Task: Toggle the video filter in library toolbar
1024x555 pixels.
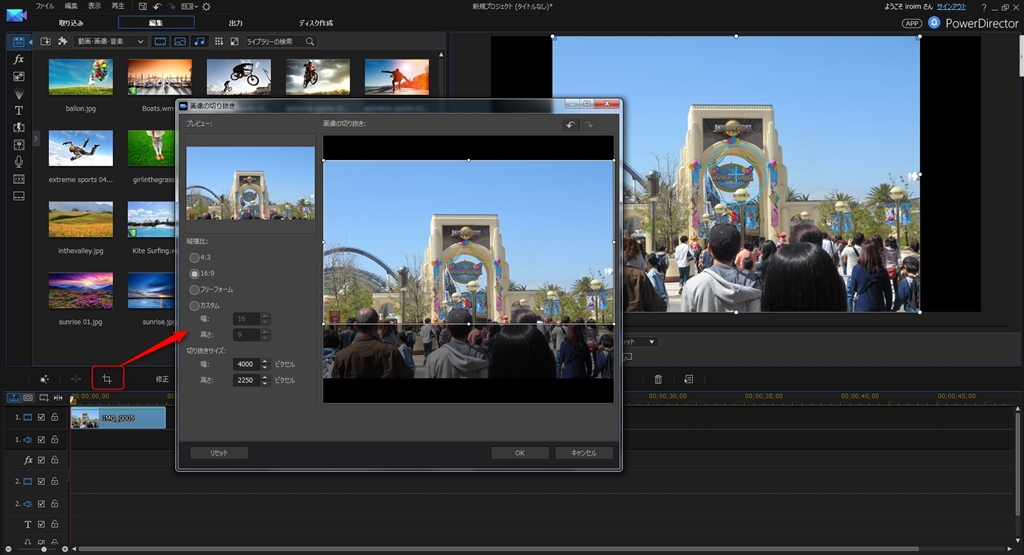Action: click(x=160, y=41)
